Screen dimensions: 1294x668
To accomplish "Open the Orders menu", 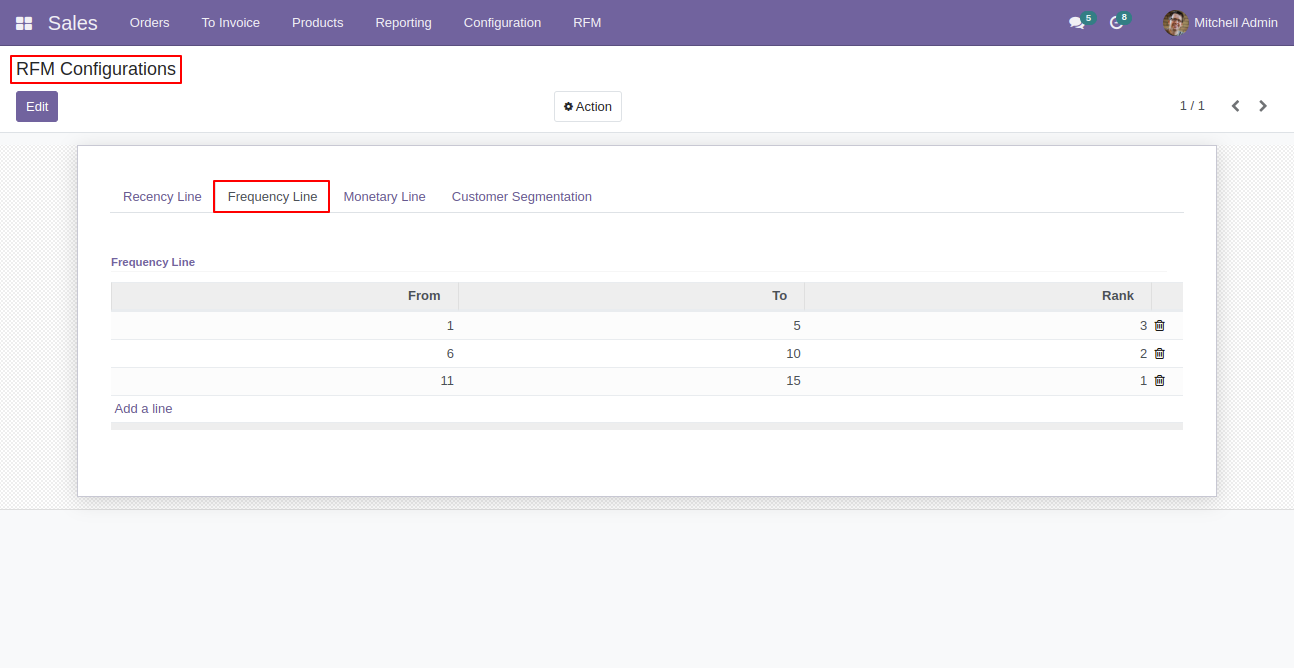I will (x=150, y=23).
